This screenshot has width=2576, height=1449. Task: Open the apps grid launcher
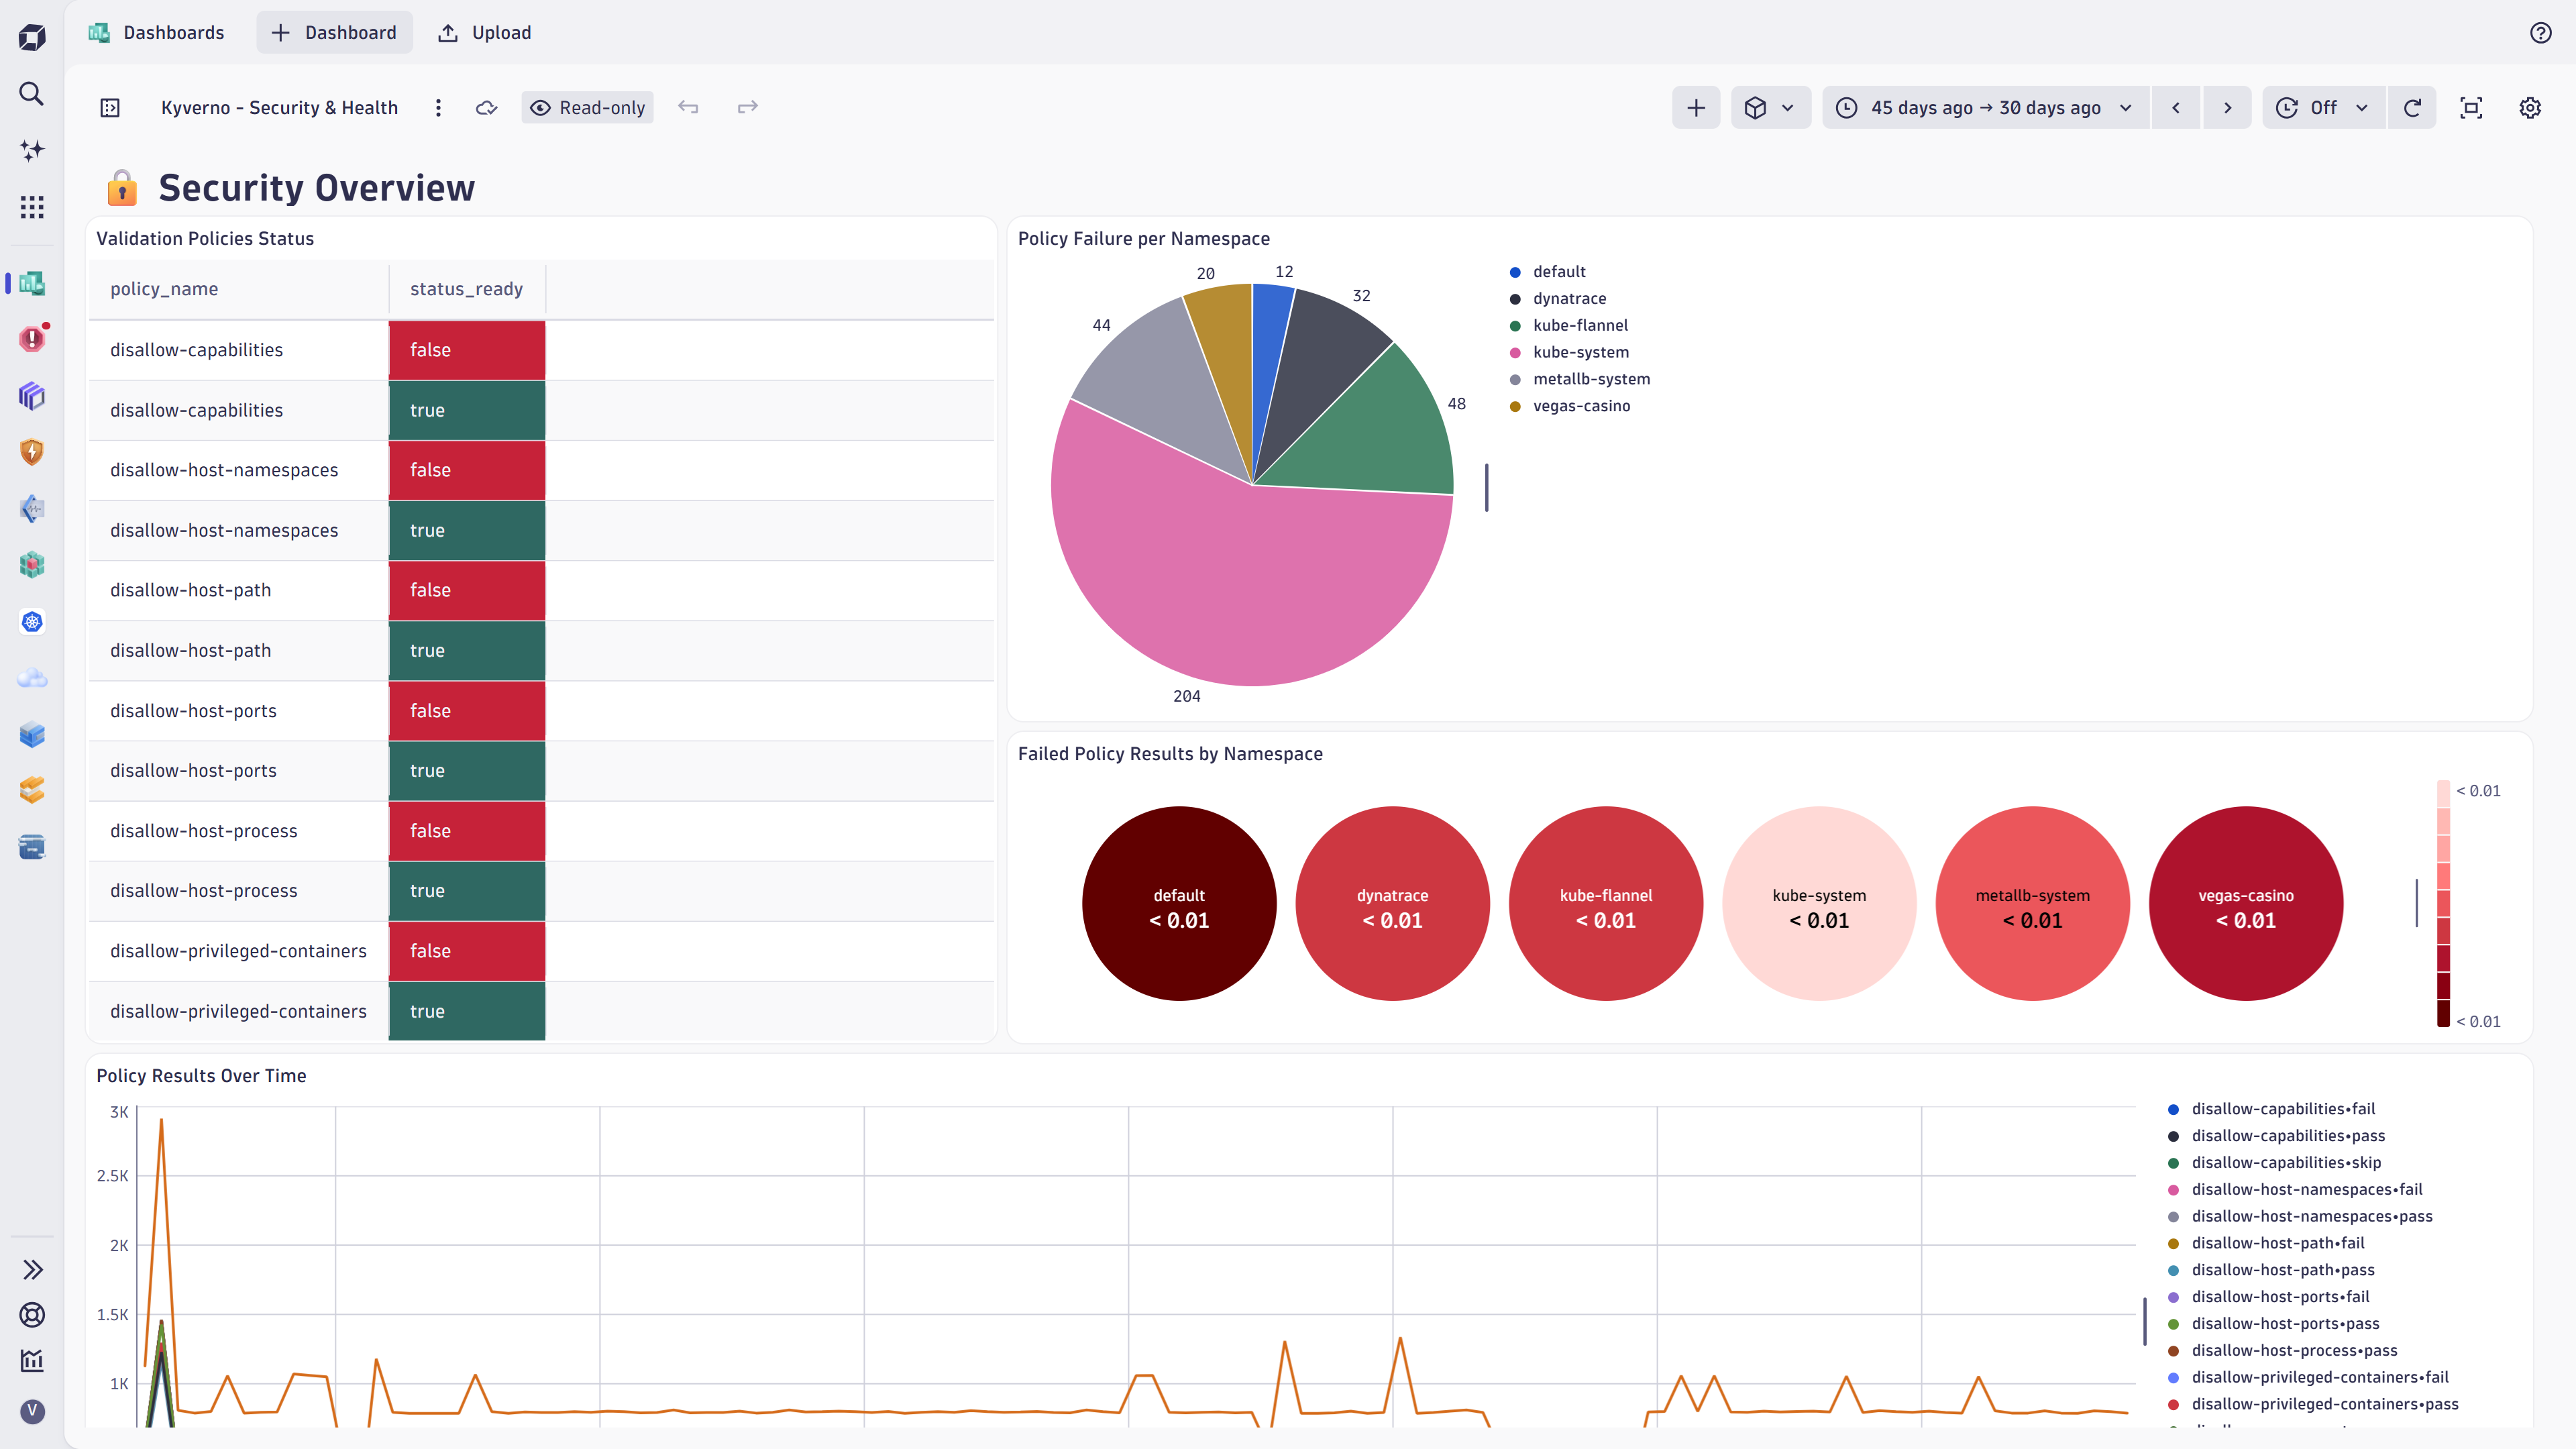(32, 207)
